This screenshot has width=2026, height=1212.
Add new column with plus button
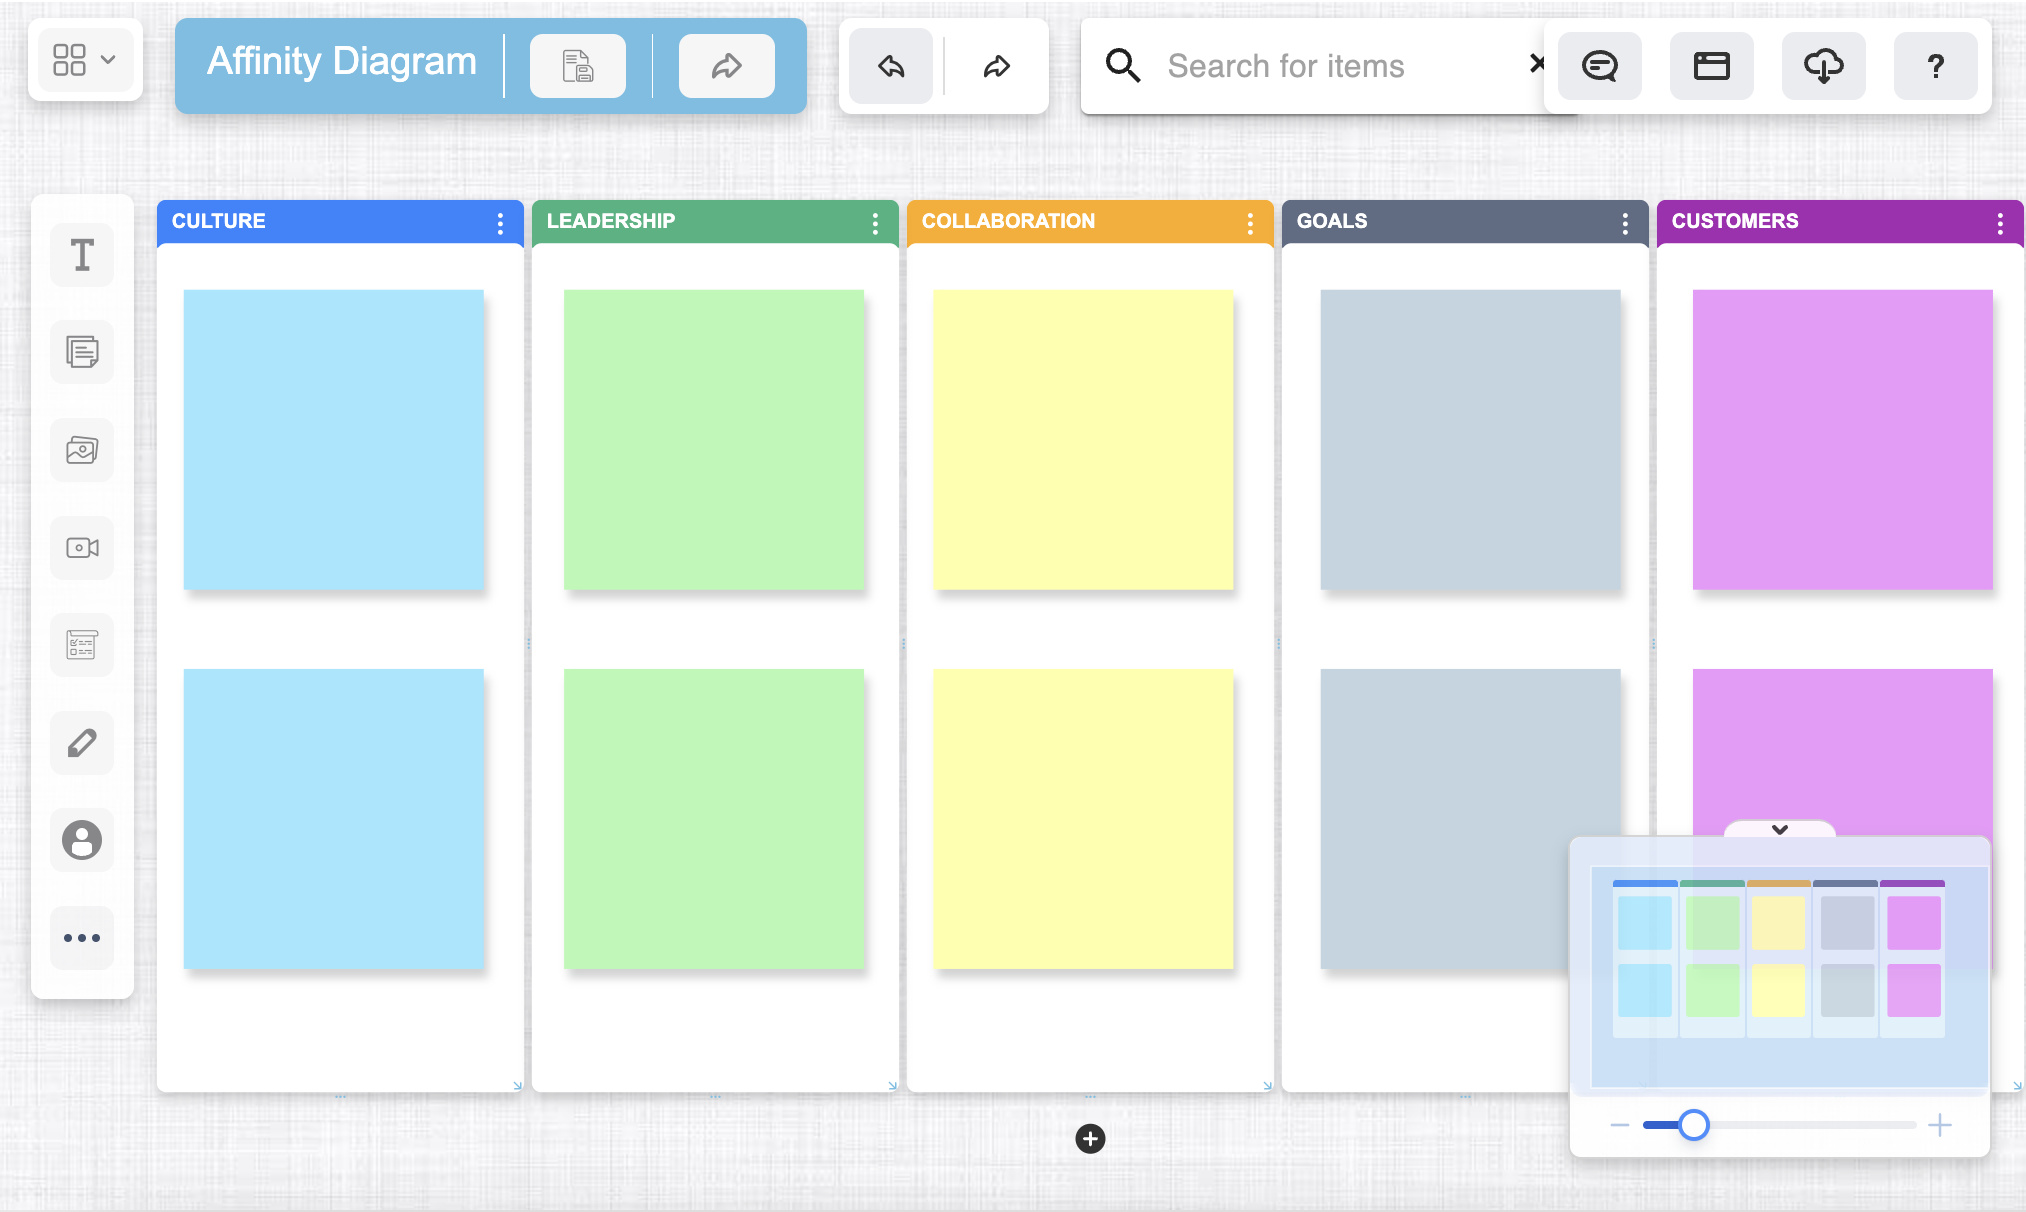pos(1090,1138)
